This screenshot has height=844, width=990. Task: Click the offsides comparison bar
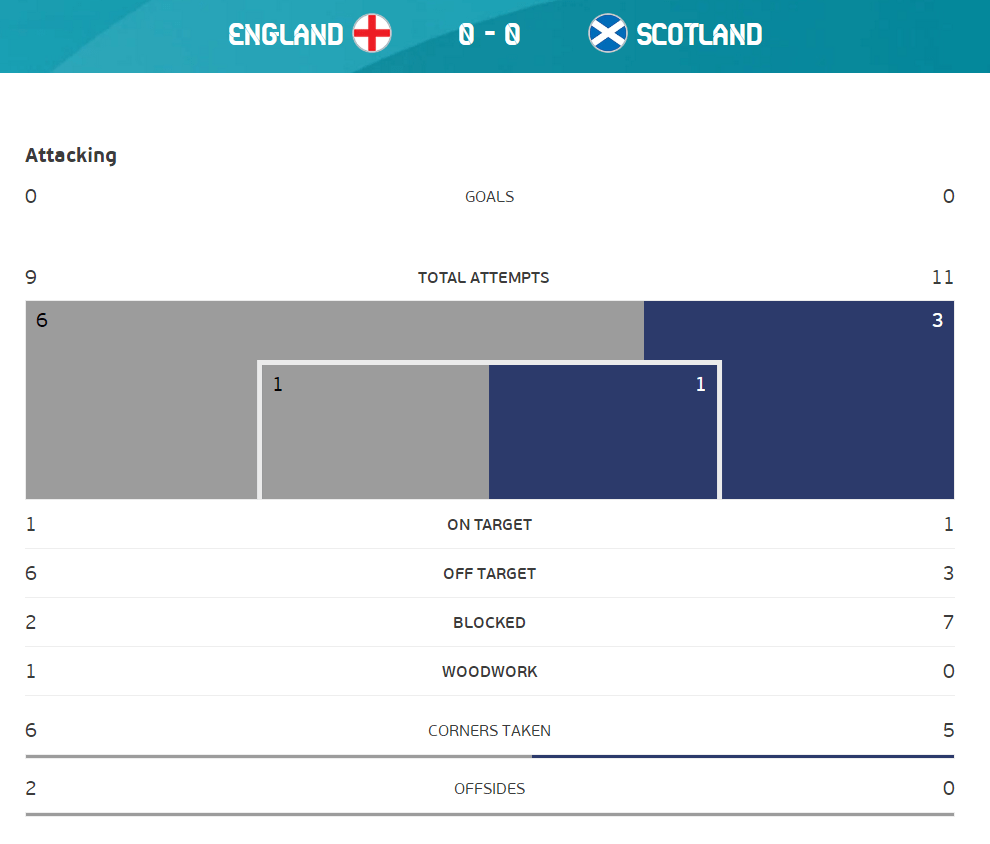[489, 815]
